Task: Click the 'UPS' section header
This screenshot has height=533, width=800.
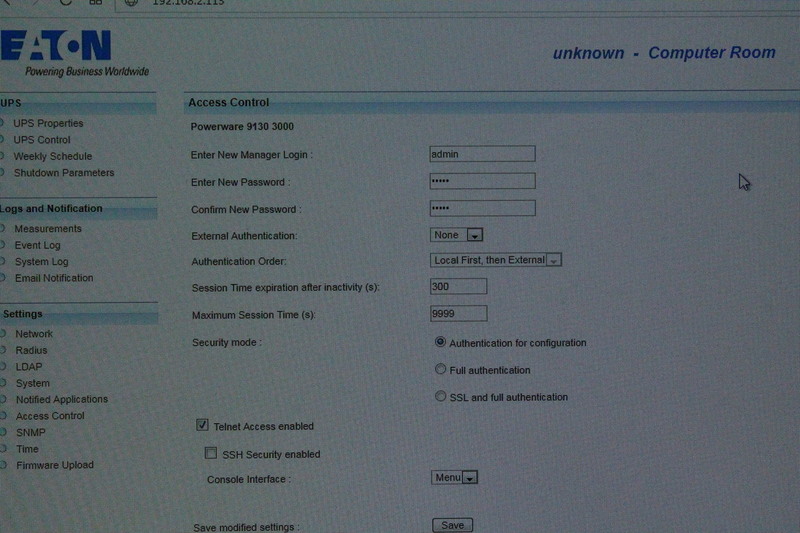Action: 11,103
